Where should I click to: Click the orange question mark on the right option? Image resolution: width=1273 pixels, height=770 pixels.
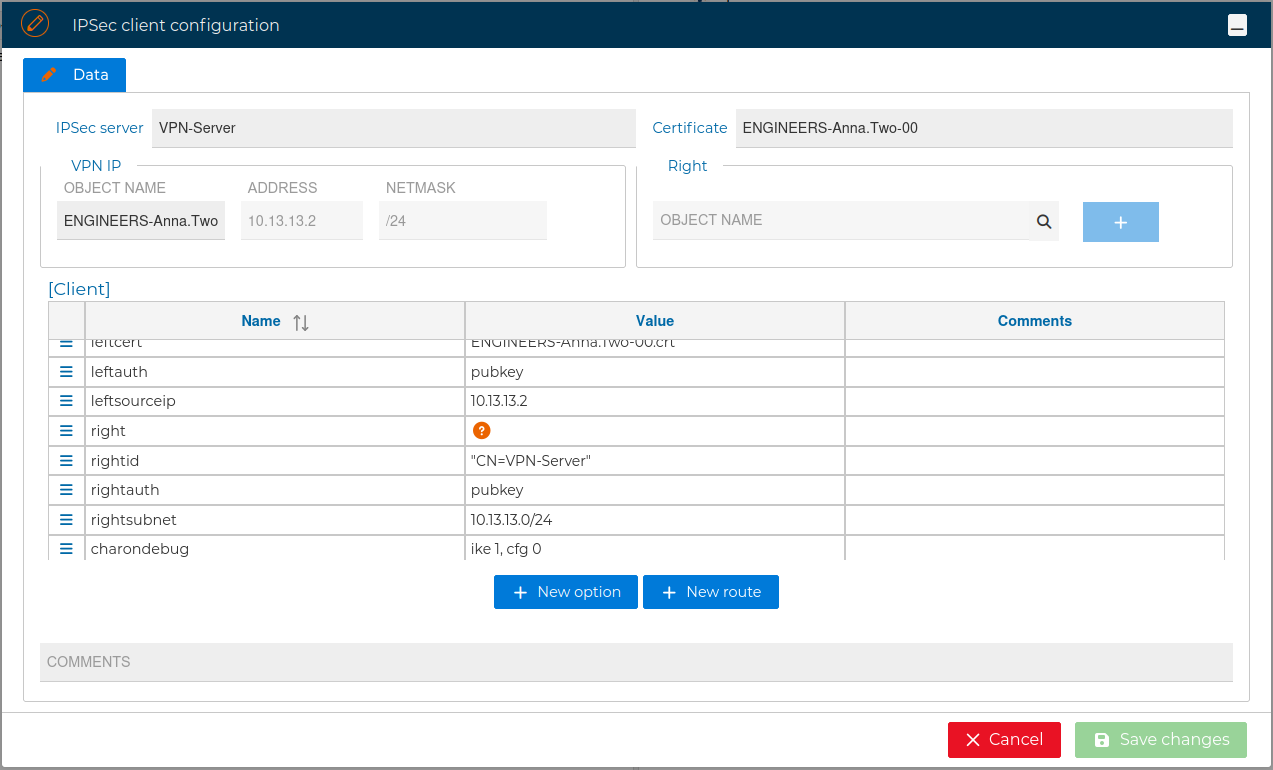click(x=481, y=430)
